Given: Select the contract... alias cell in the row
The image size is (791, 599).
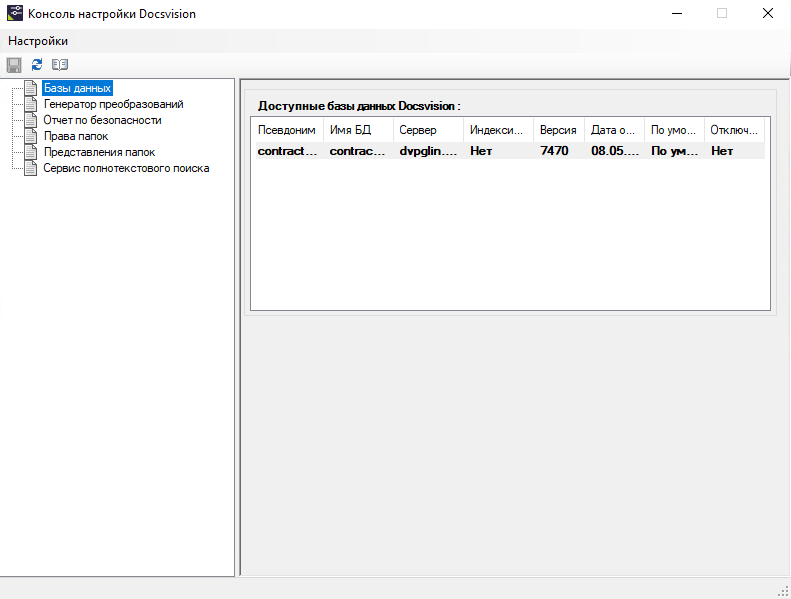Looking at the screenshot, I should [x=288, y=151].
